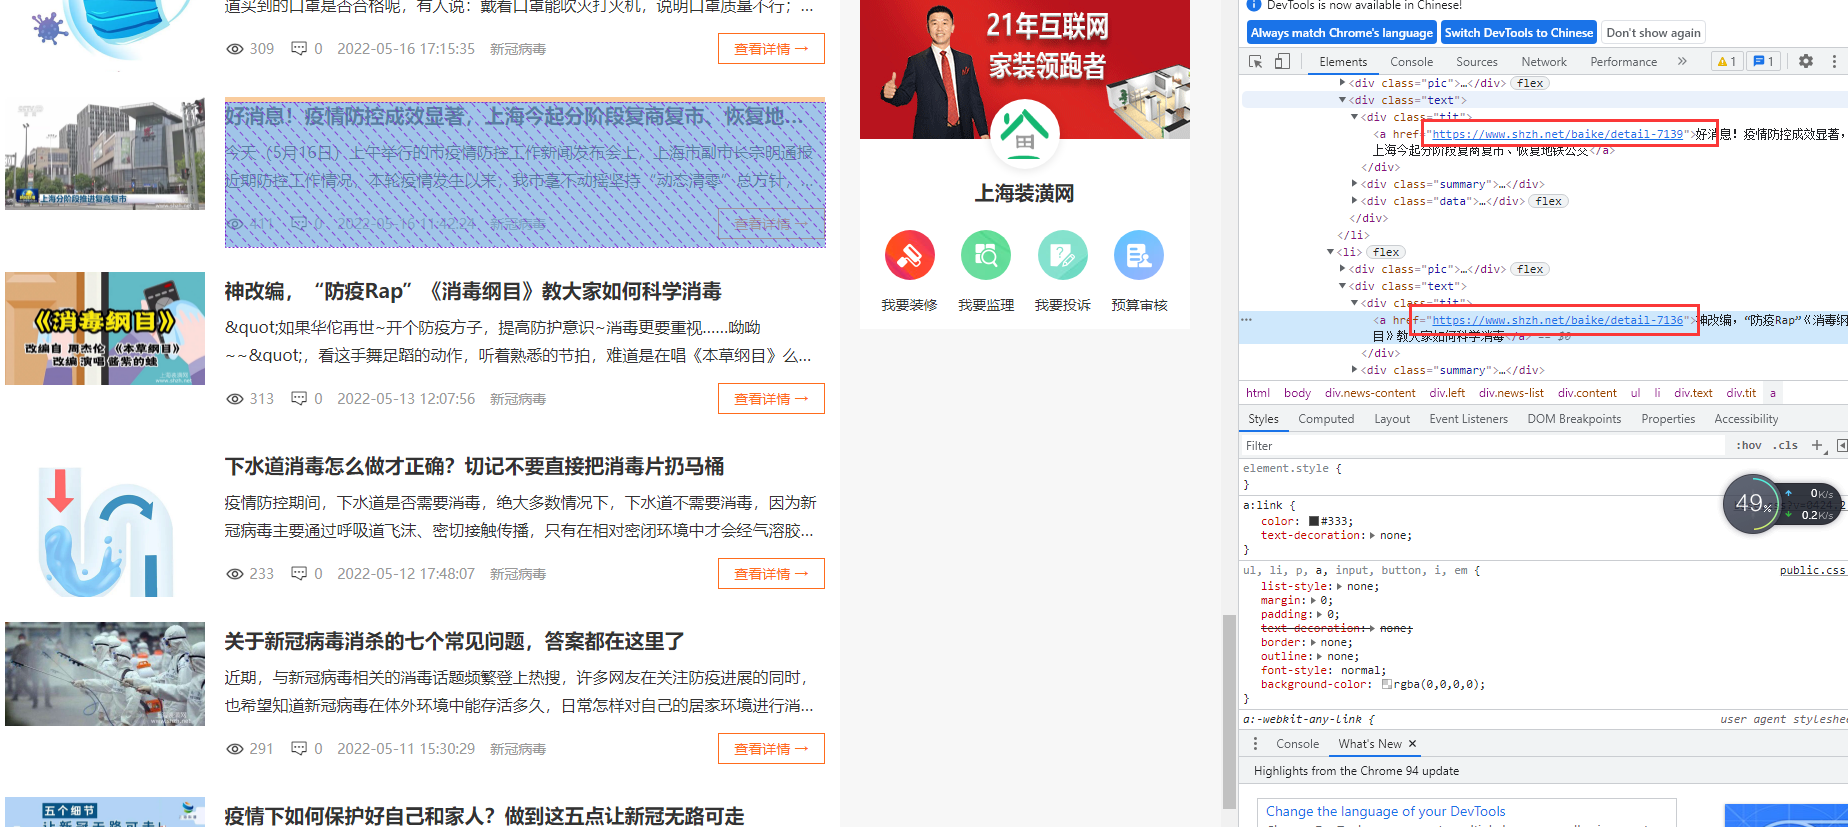Toggle the flex badge on div class="data"

[x=1549, y=201]
